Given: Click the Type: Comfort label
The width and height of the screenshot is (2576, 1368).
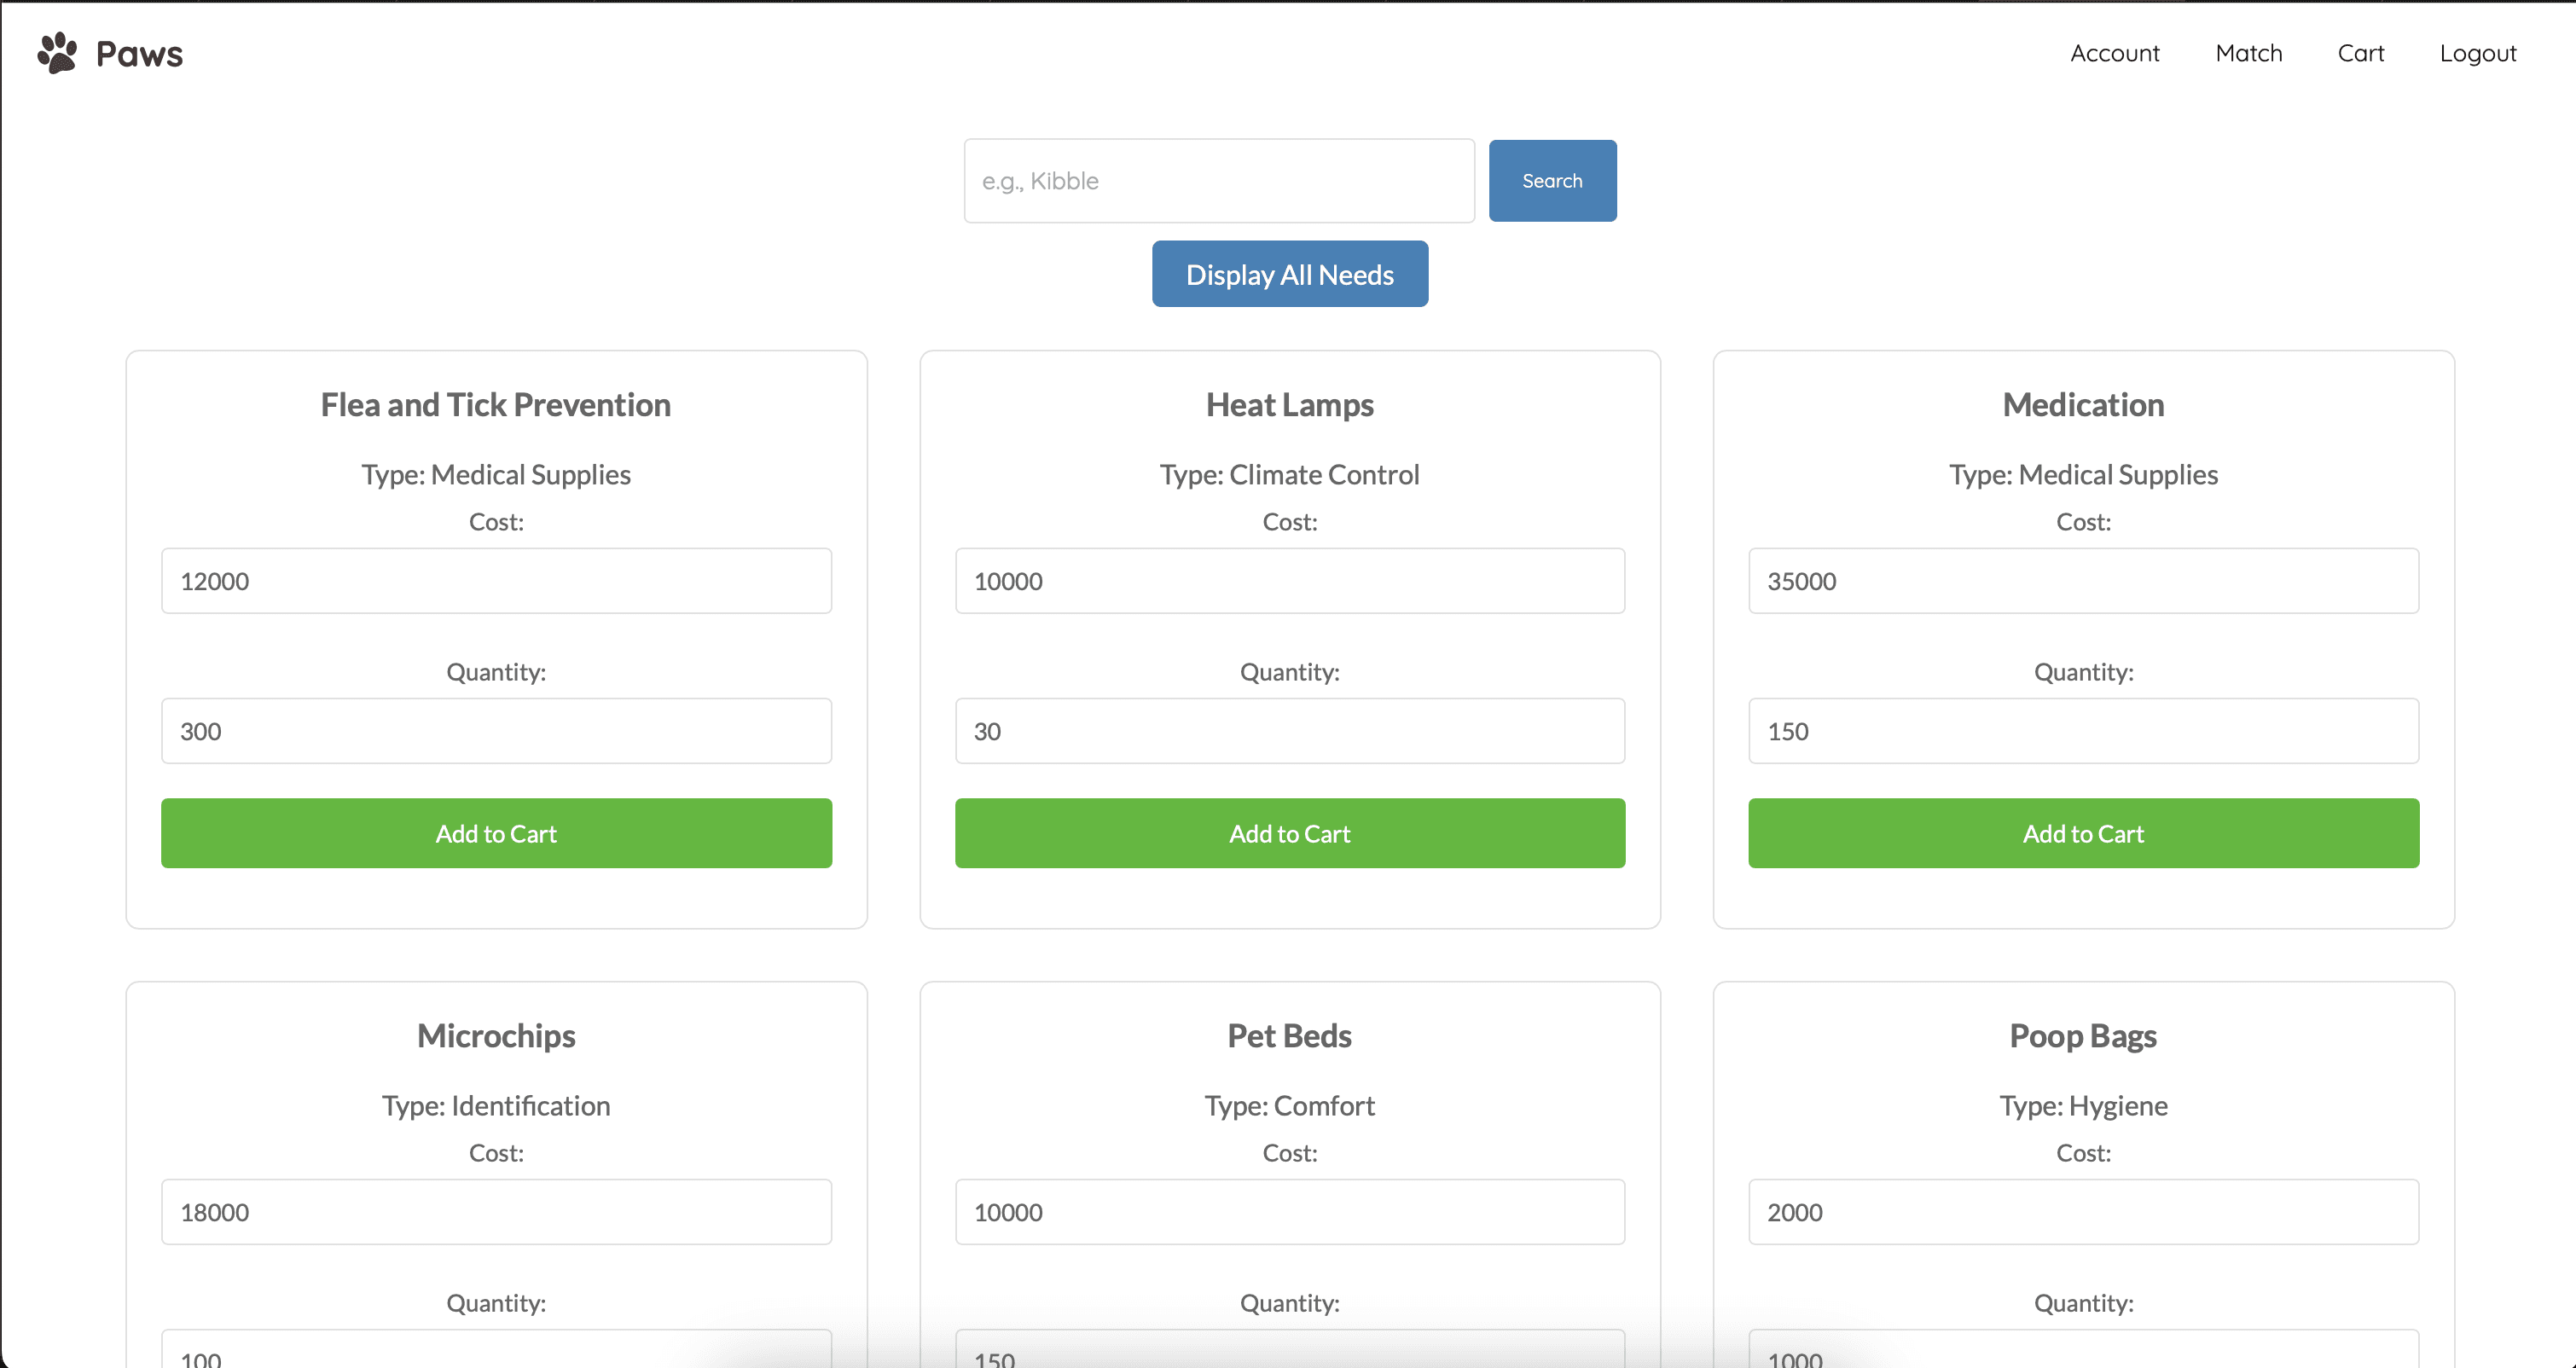Looking at the screenshot, I should click(x=1289, y=1105).
